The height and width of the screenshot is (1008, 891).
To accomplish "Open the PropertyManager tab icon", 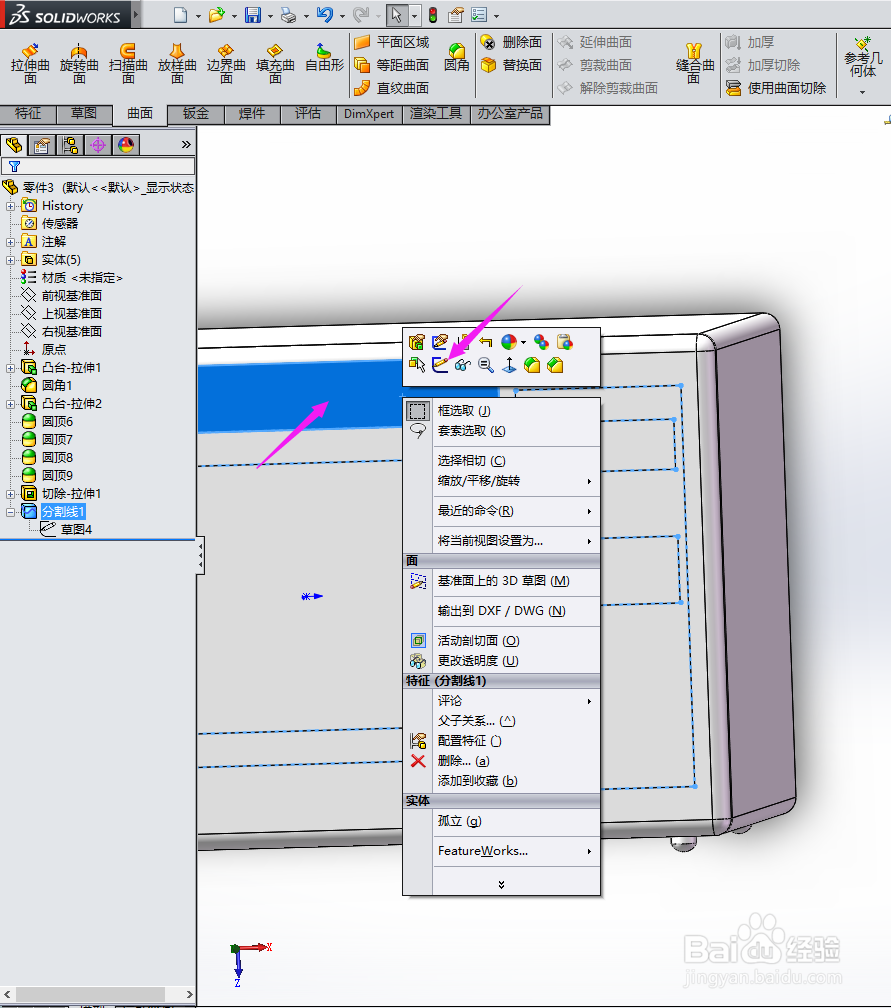I will click(42, 145).
